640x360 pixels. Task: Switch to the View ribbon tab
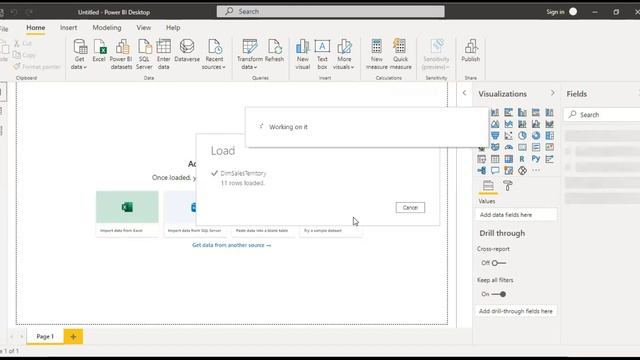pyautogui.click(x=144, y=27)
